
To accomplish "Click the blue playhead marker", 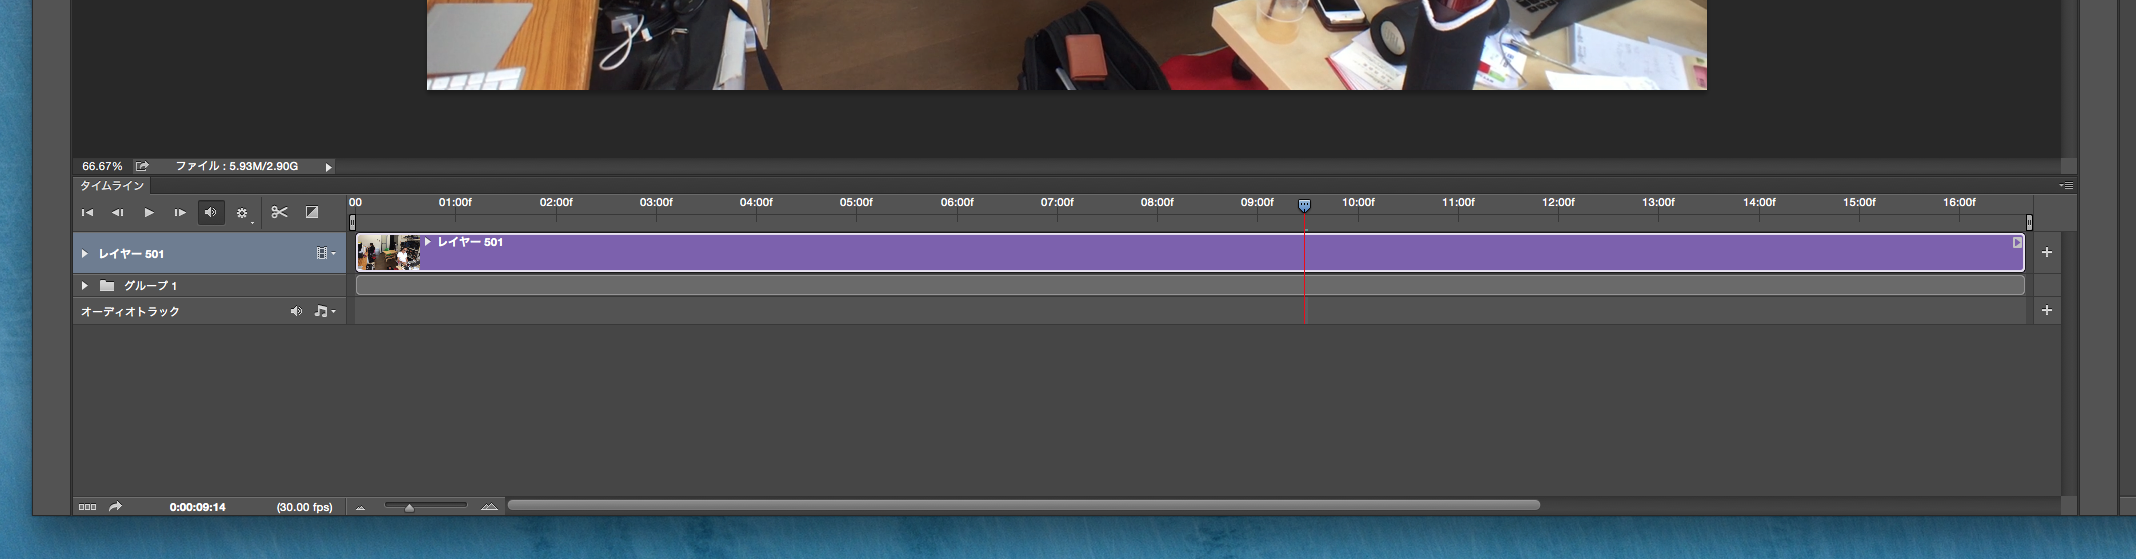I will click(x=1304, y=205).
